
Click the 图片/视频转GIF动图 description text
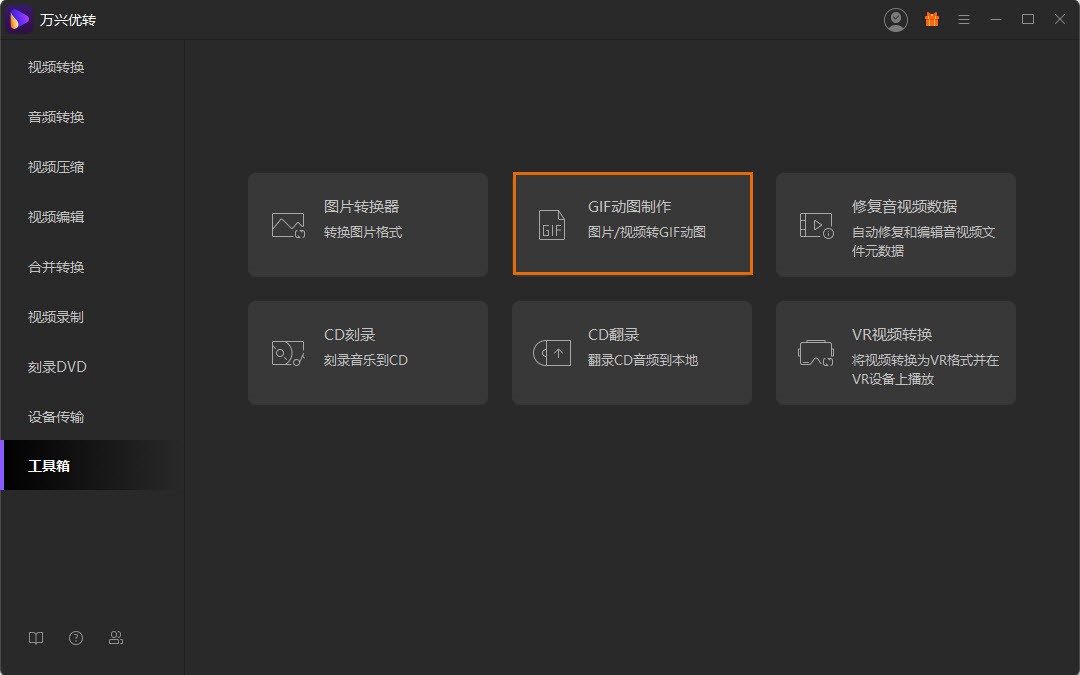pos(647,232)
